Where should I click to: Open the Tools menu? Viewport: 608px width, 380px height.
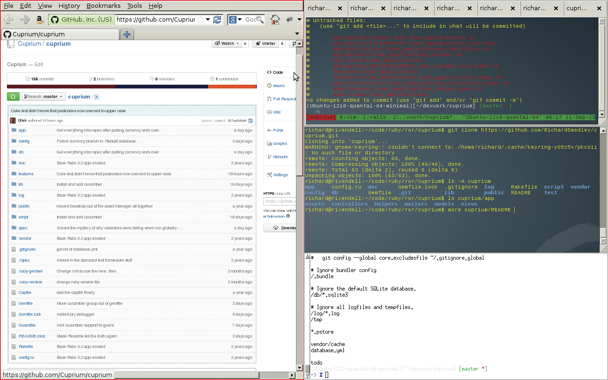[x=134, y=5]
